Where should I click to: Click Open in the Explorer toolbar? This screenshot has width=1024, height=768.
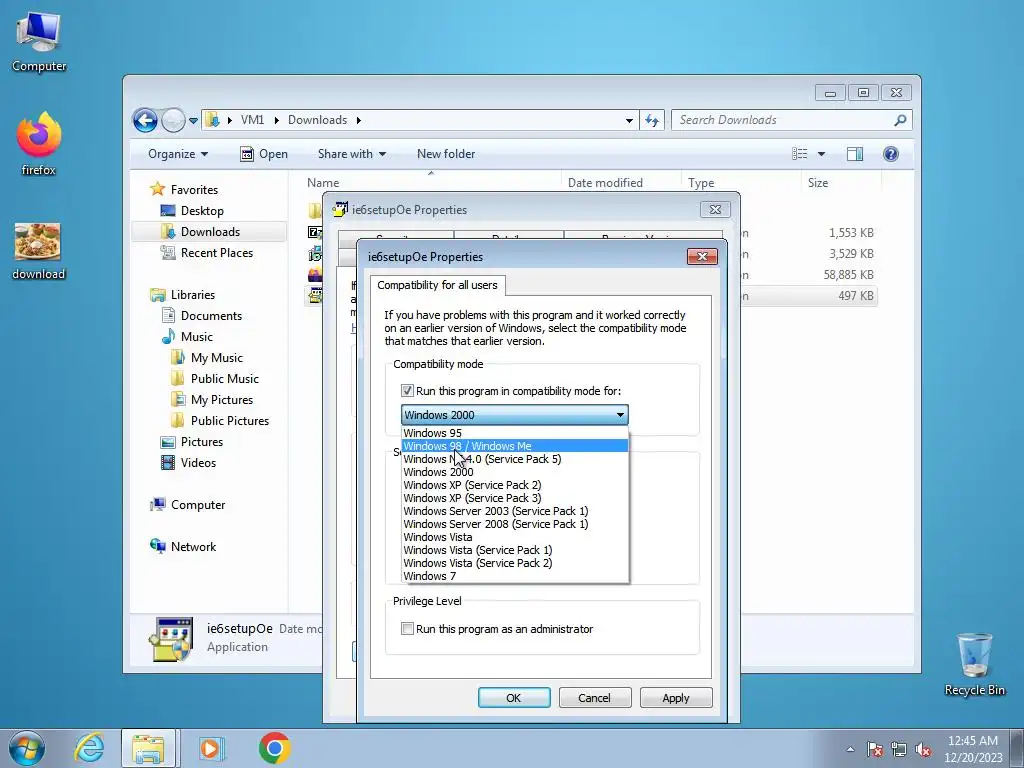tap(264, 154)
